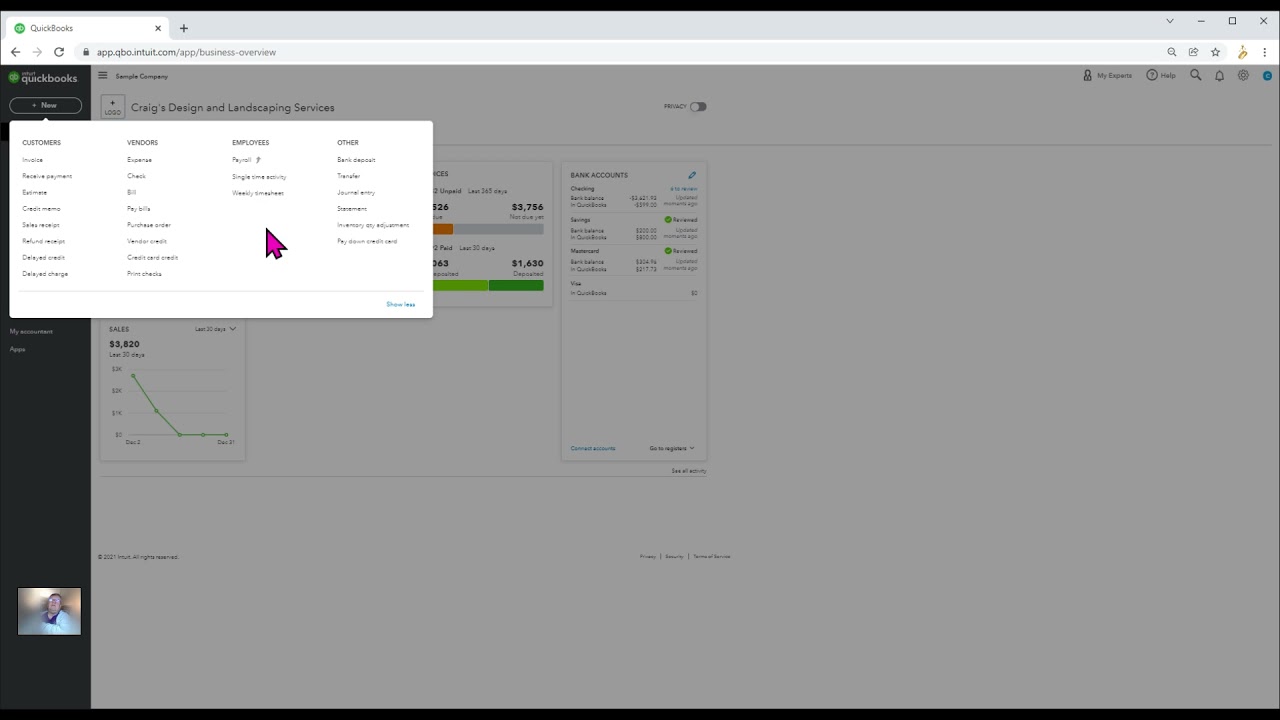Select Print checks option
This screenshot has height=720, width=1280.
tap(144, 274)
